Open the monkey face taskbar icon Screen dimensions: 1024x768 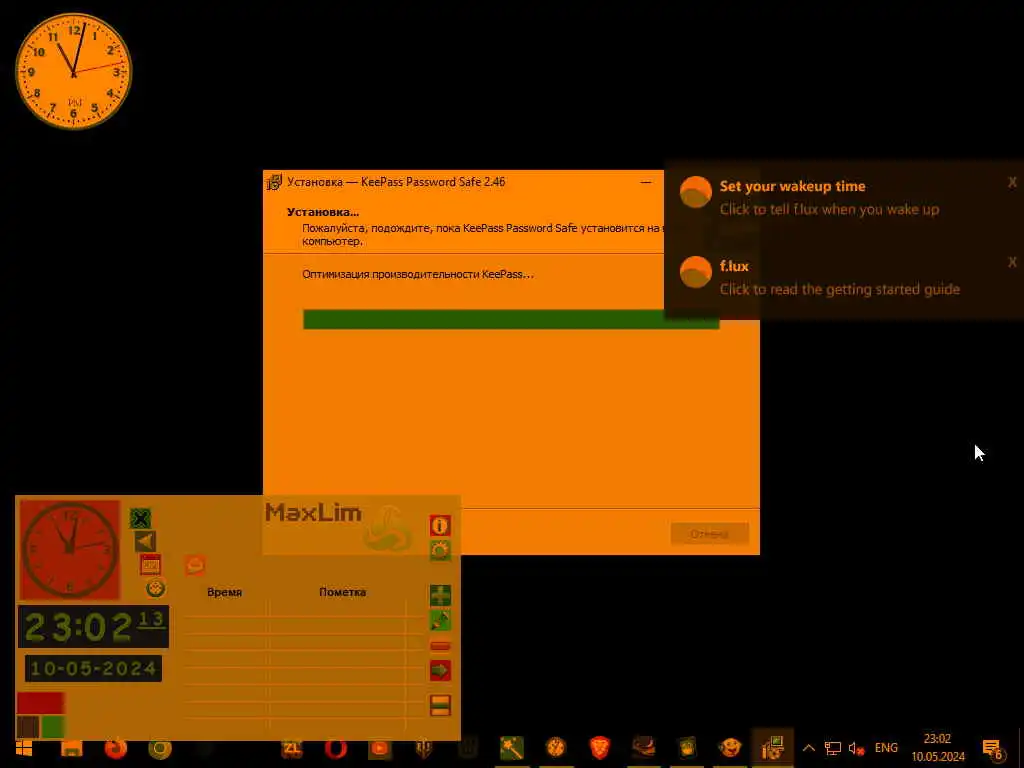730,747
